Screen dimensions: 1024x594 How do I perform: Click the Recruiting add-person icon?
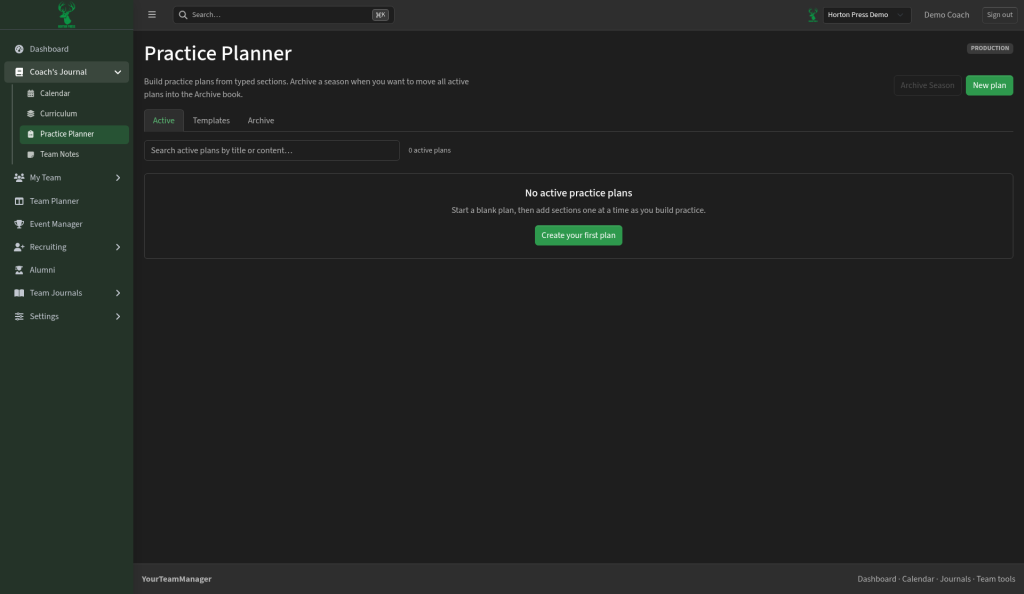[x=19, y=247]
